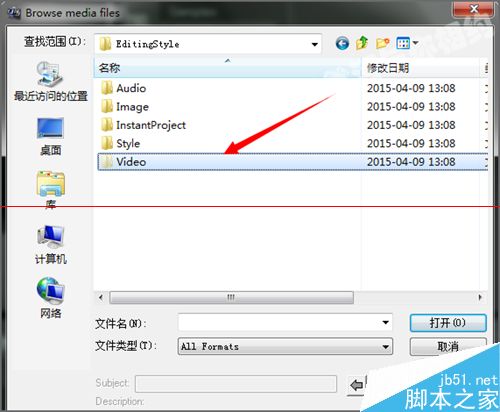Open recent places (最近访问的位置)

tap(50, 81)
